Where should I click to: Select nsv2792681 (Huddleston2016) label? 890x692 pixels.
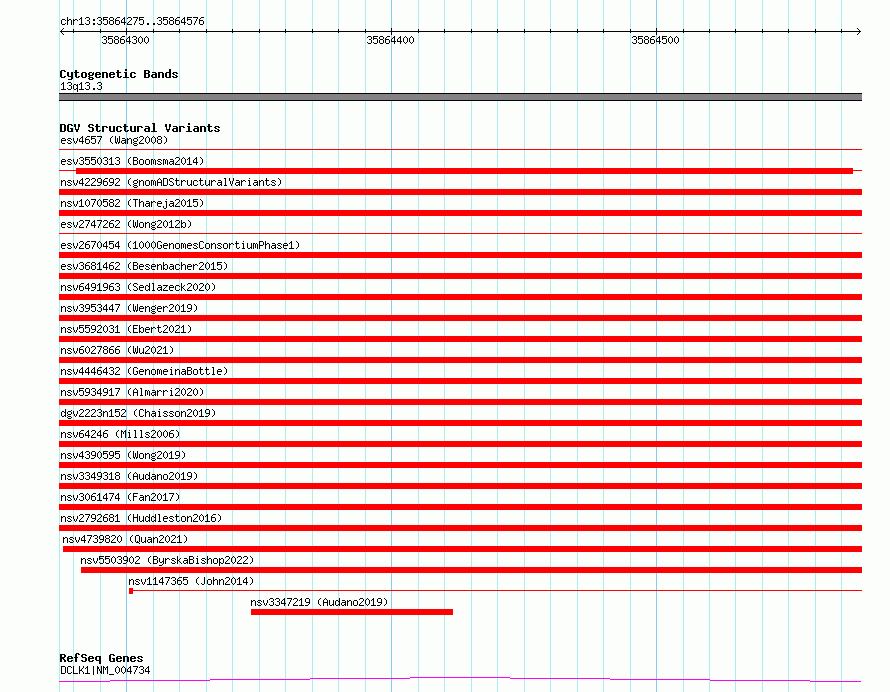(141, 518)
